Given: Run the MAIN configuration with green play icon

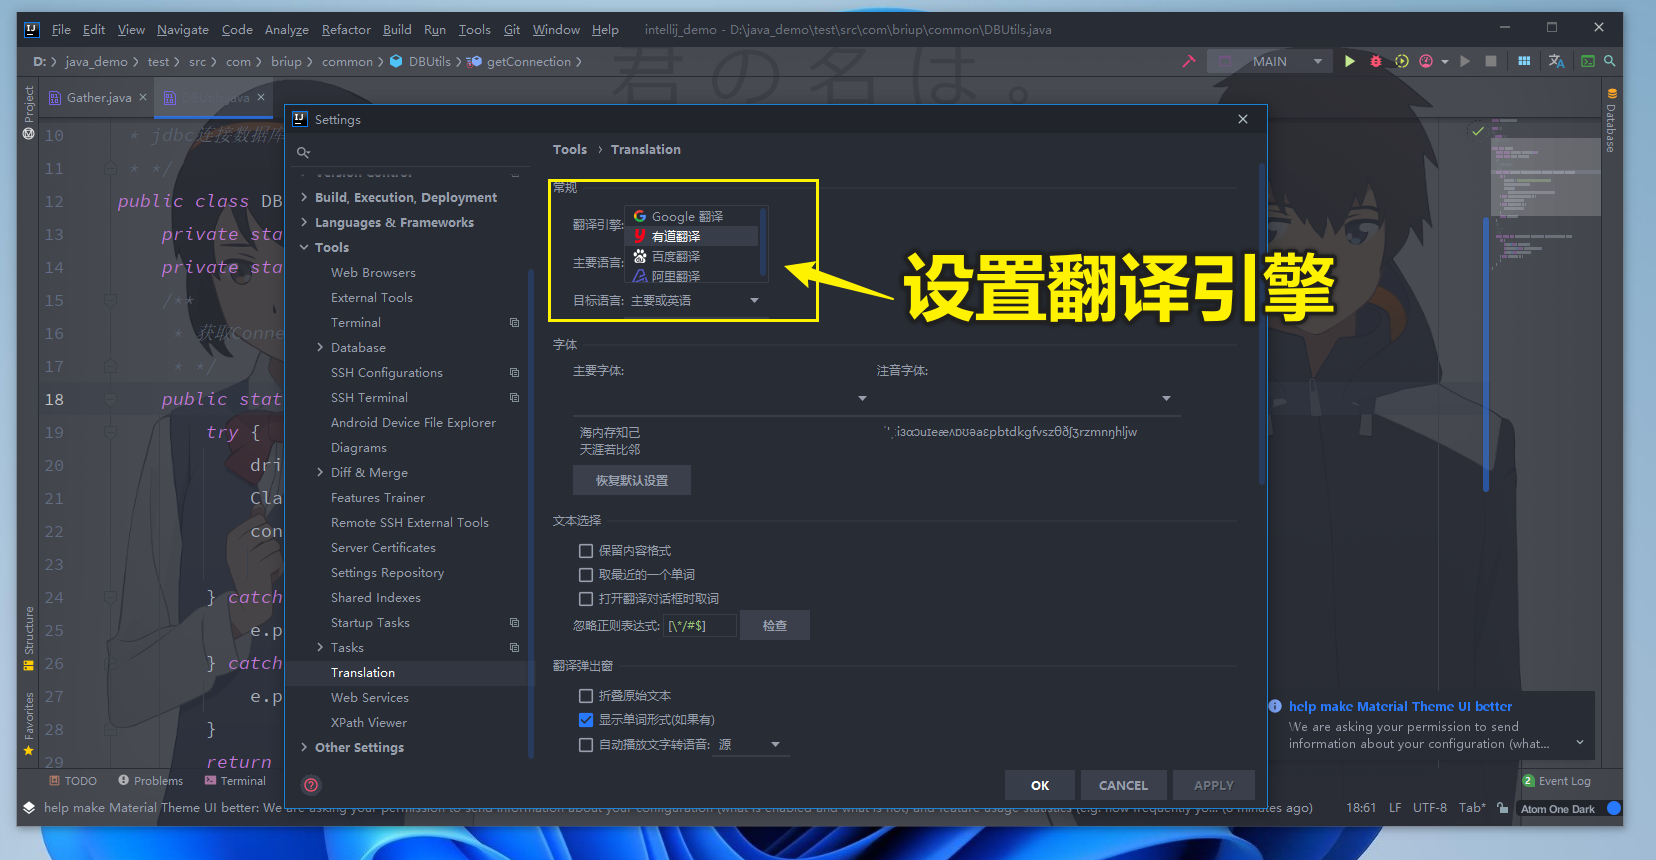Looking at the screenshot, I should (x=1350, y=61).
